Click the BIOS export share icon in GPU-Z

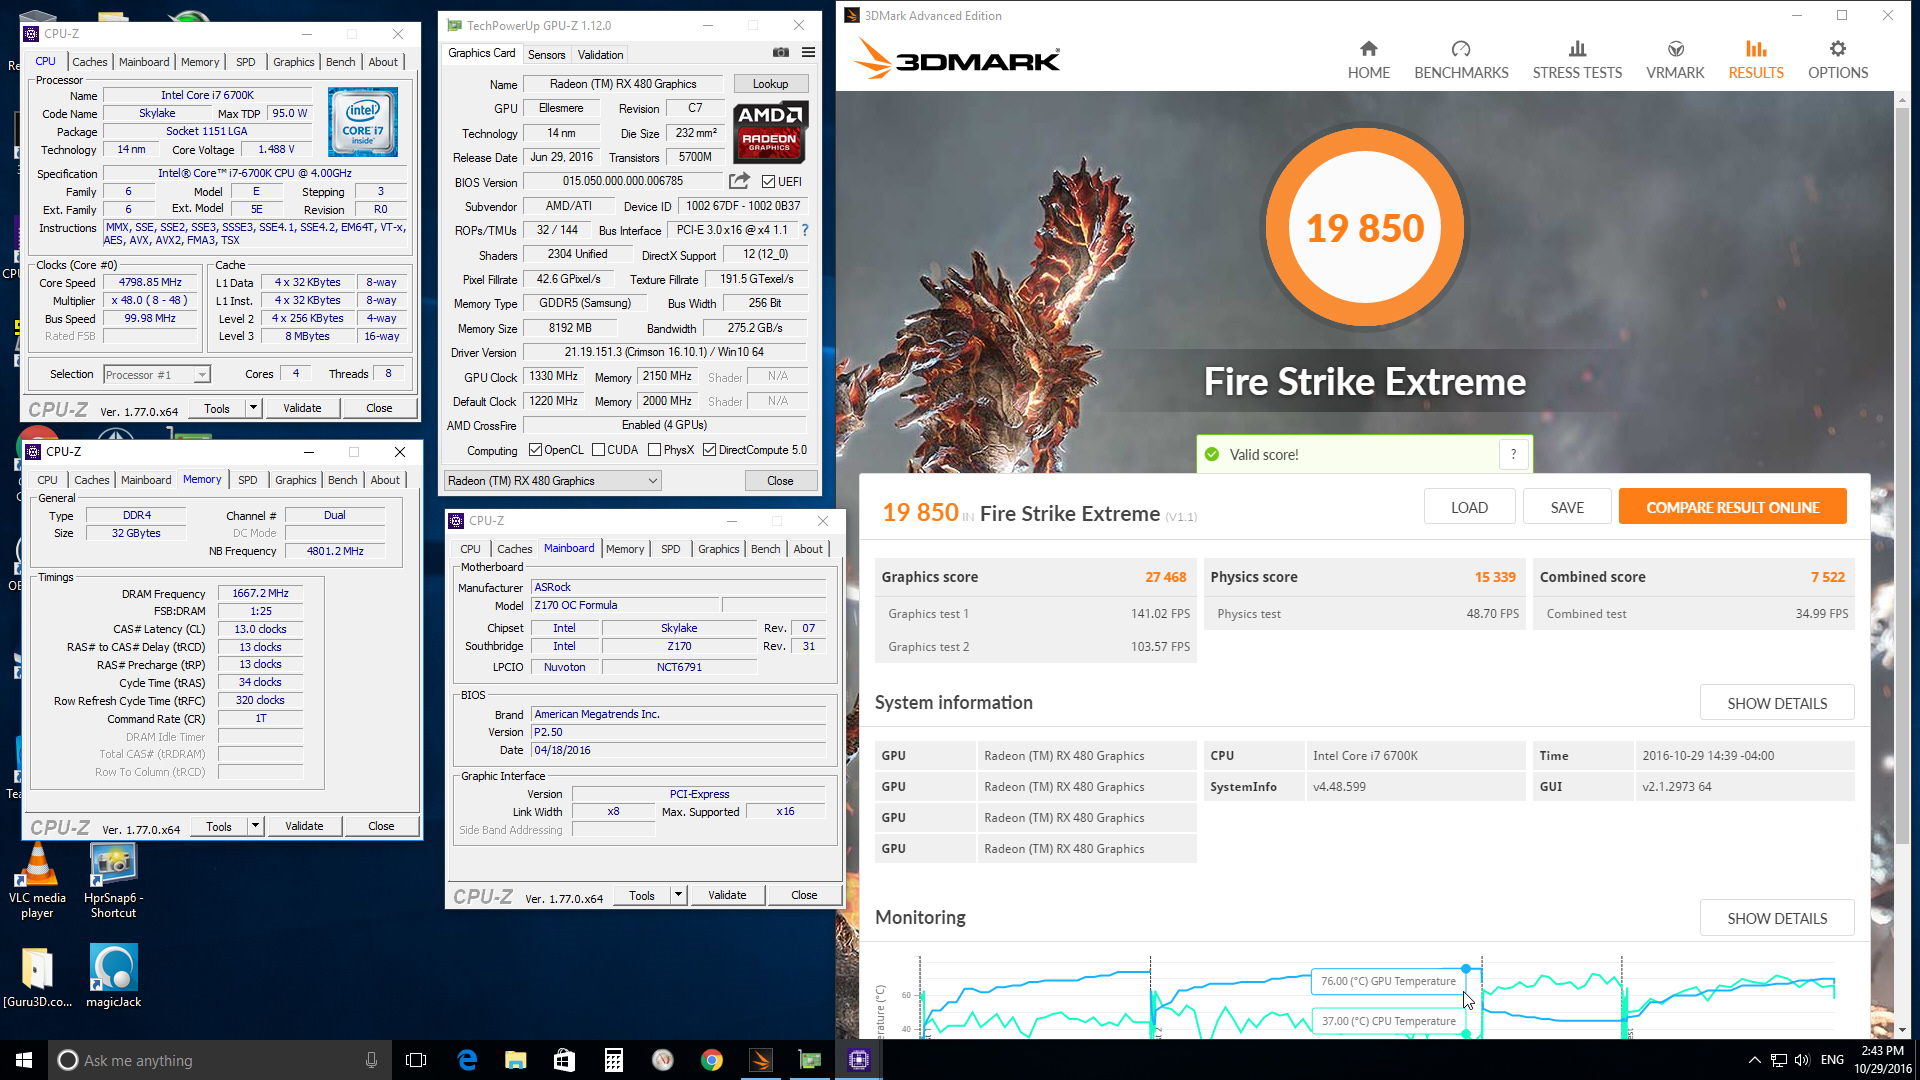(739, 181)
